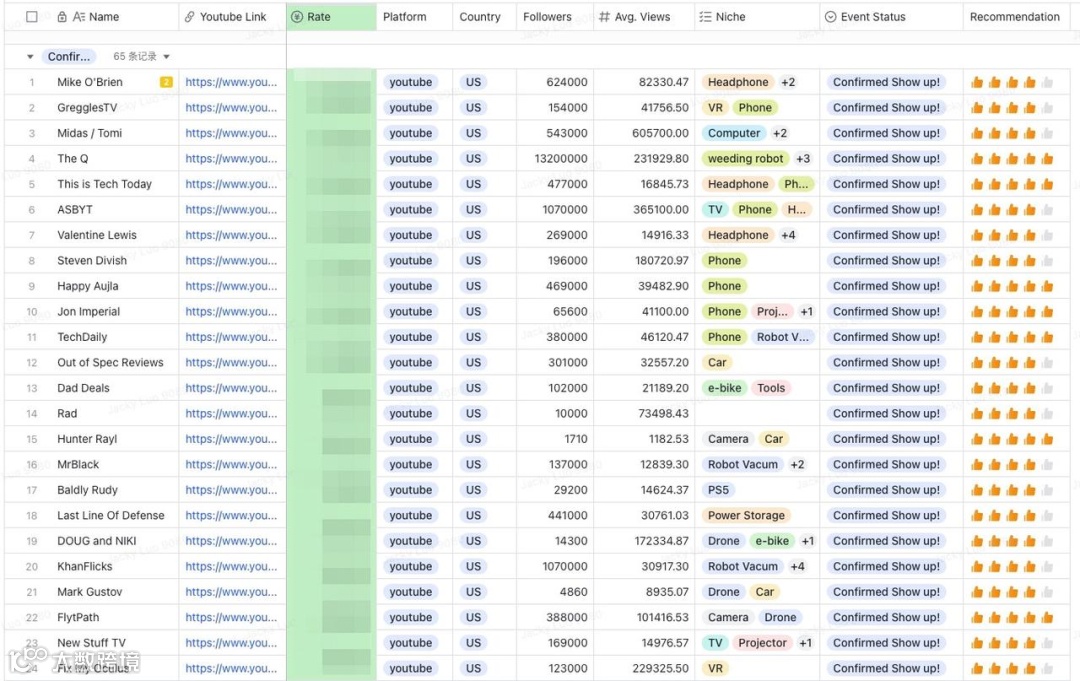This screenshot has width=1080, height=681.
Task: Select the name cell DOUG and NIKI
Action: pyautogui.click(x=96, y=541)
